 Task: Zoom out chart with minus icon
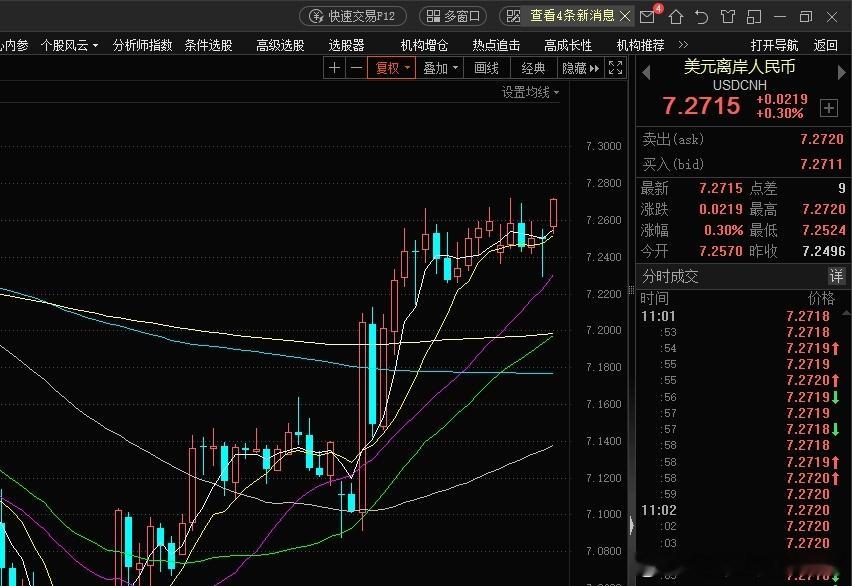(356, 68)
